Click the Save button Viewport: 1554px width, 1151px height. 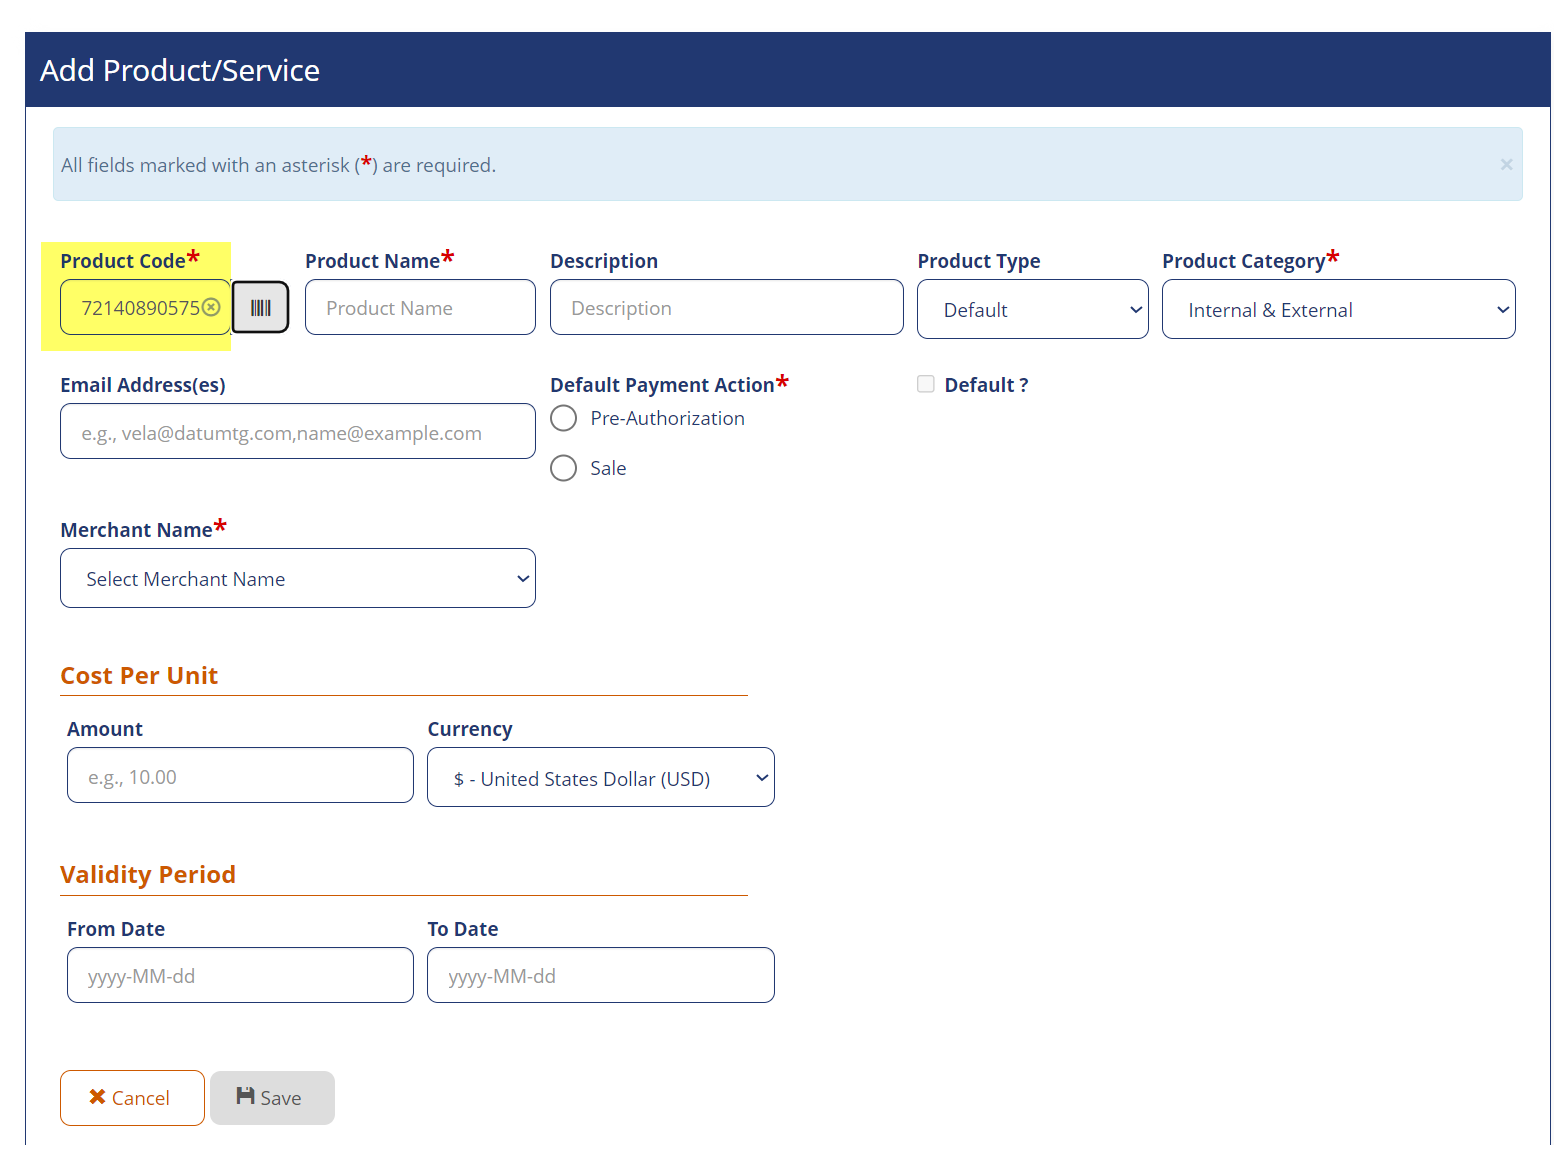coord(272,1098)
